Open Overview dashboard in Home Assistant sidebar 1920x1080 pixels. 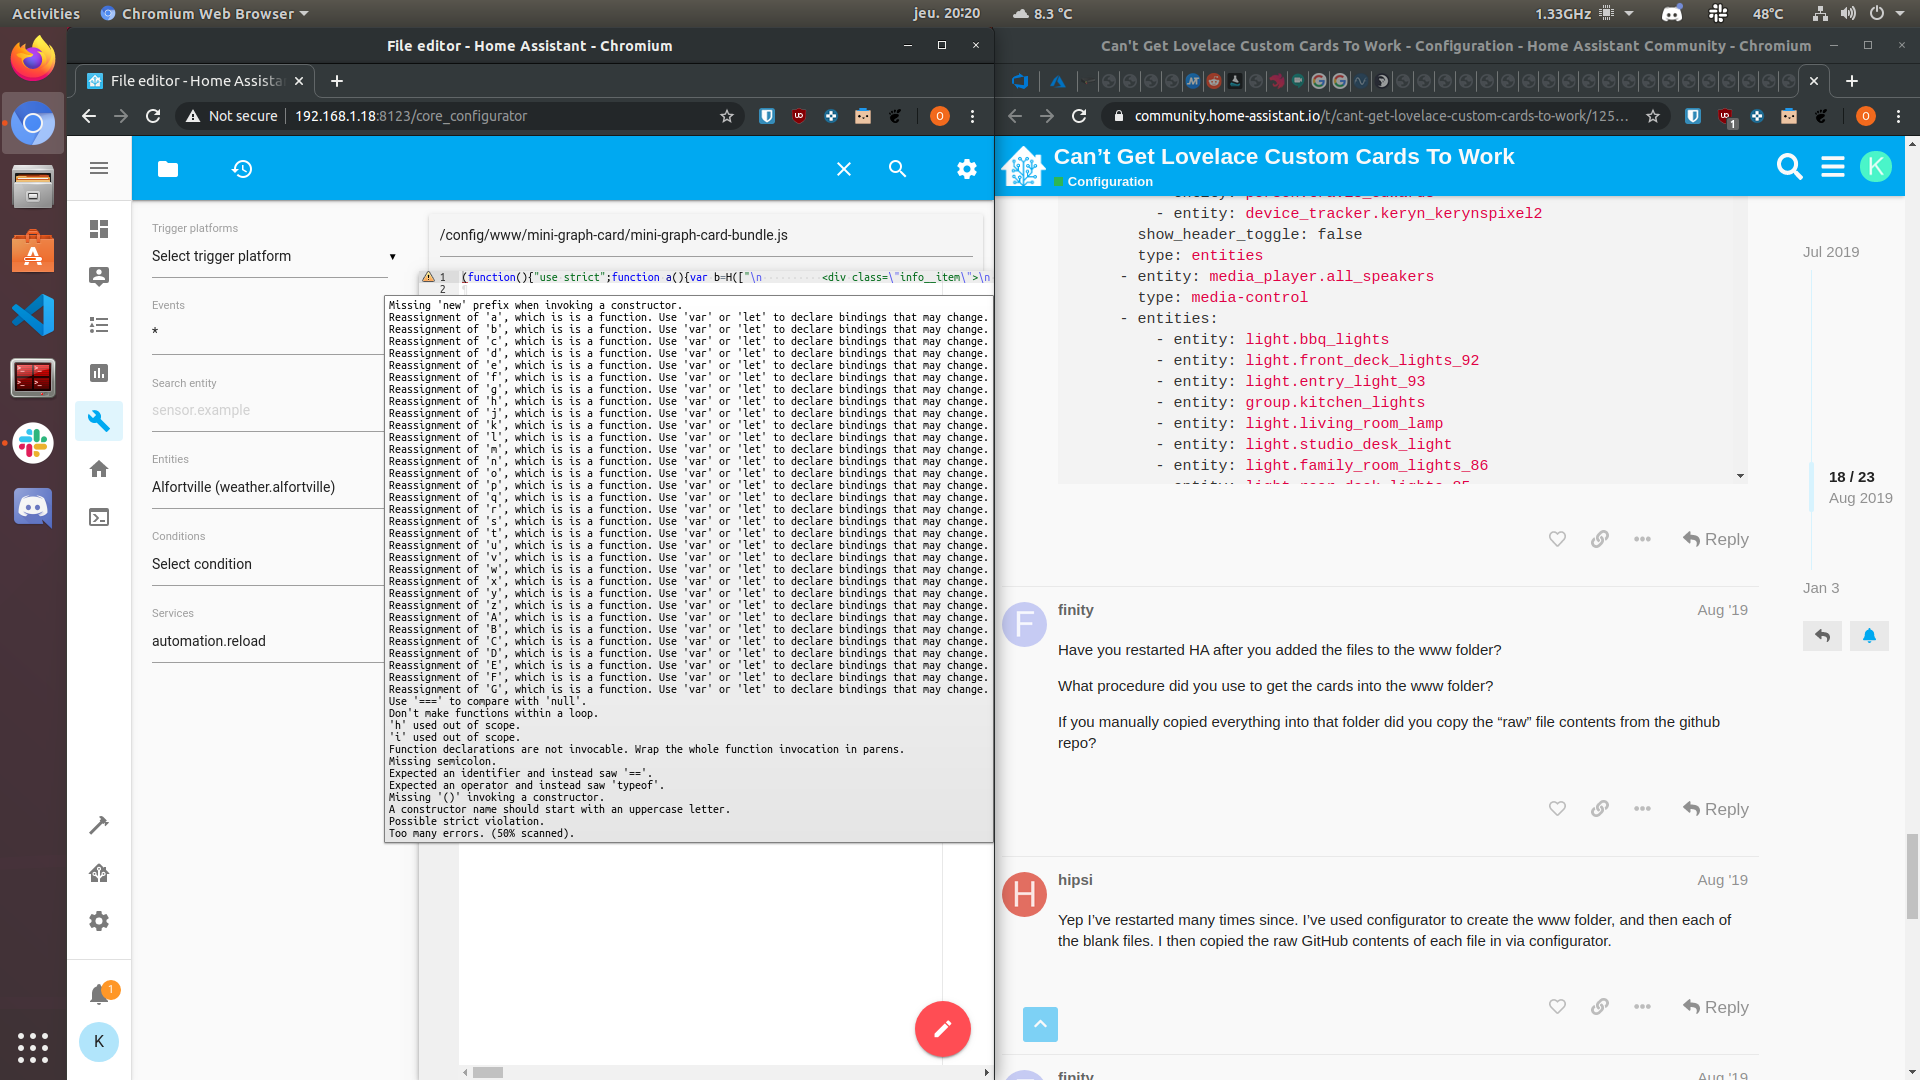pyautogui.click(x=99, y=229)
